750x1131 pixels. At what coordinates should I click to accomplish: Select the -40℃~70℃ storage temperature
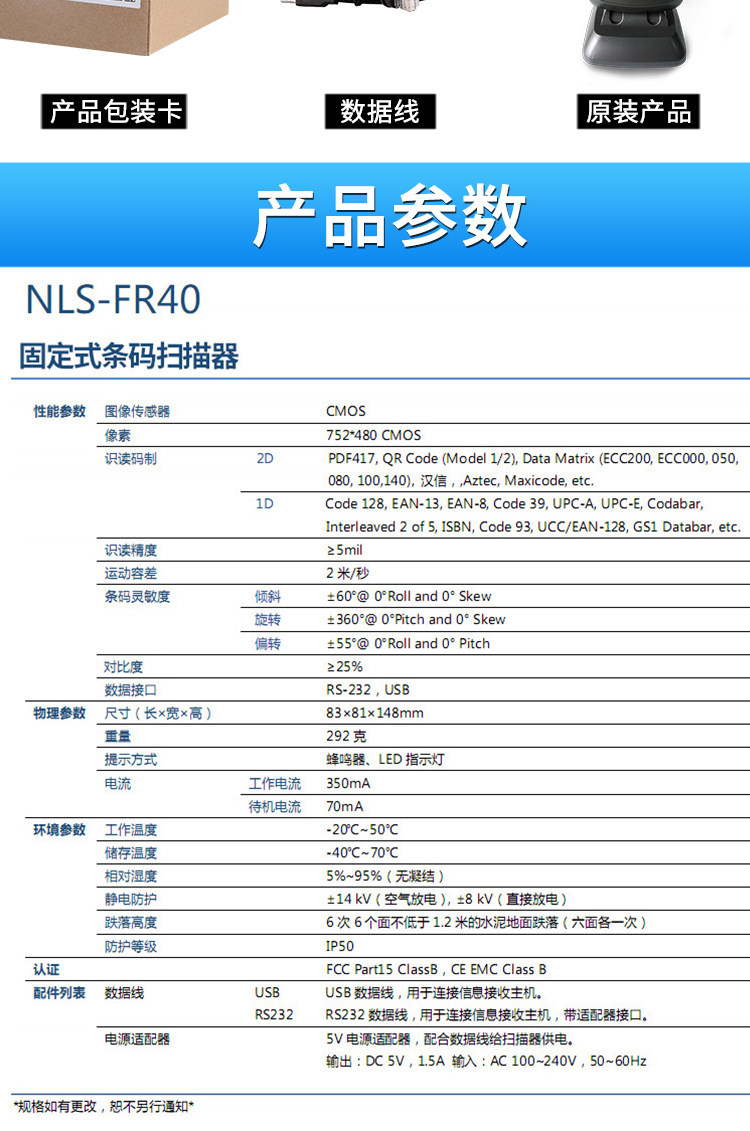tap(362, 853)
